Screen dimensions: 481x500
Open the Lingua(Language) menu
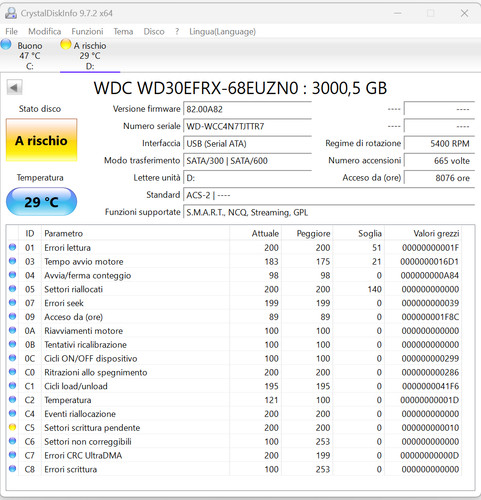click(222, 31)
